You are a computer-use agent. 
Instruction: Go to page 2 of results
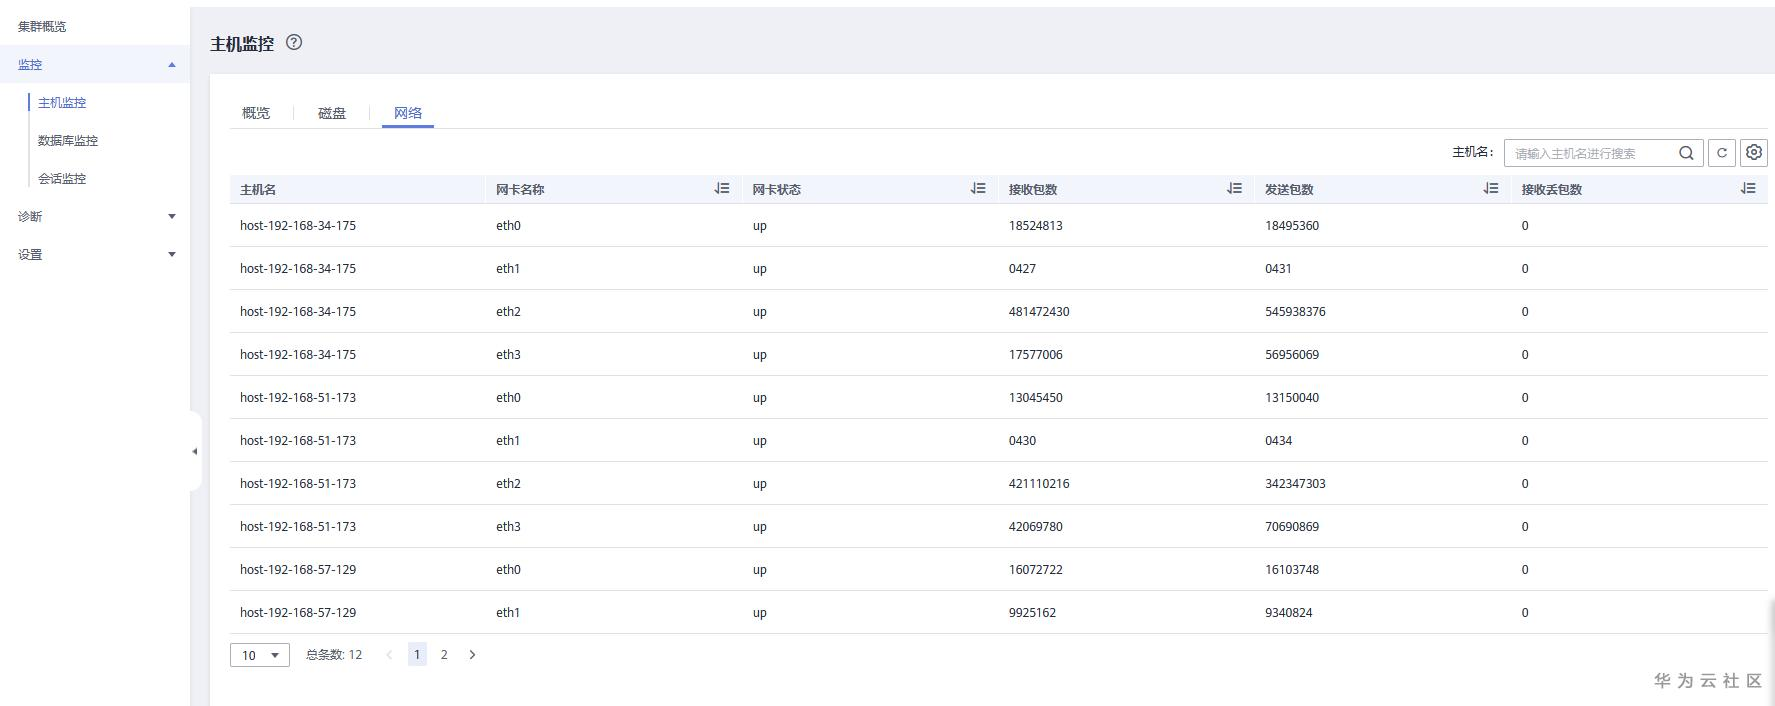pyautogui.click(x=444, y=655)
